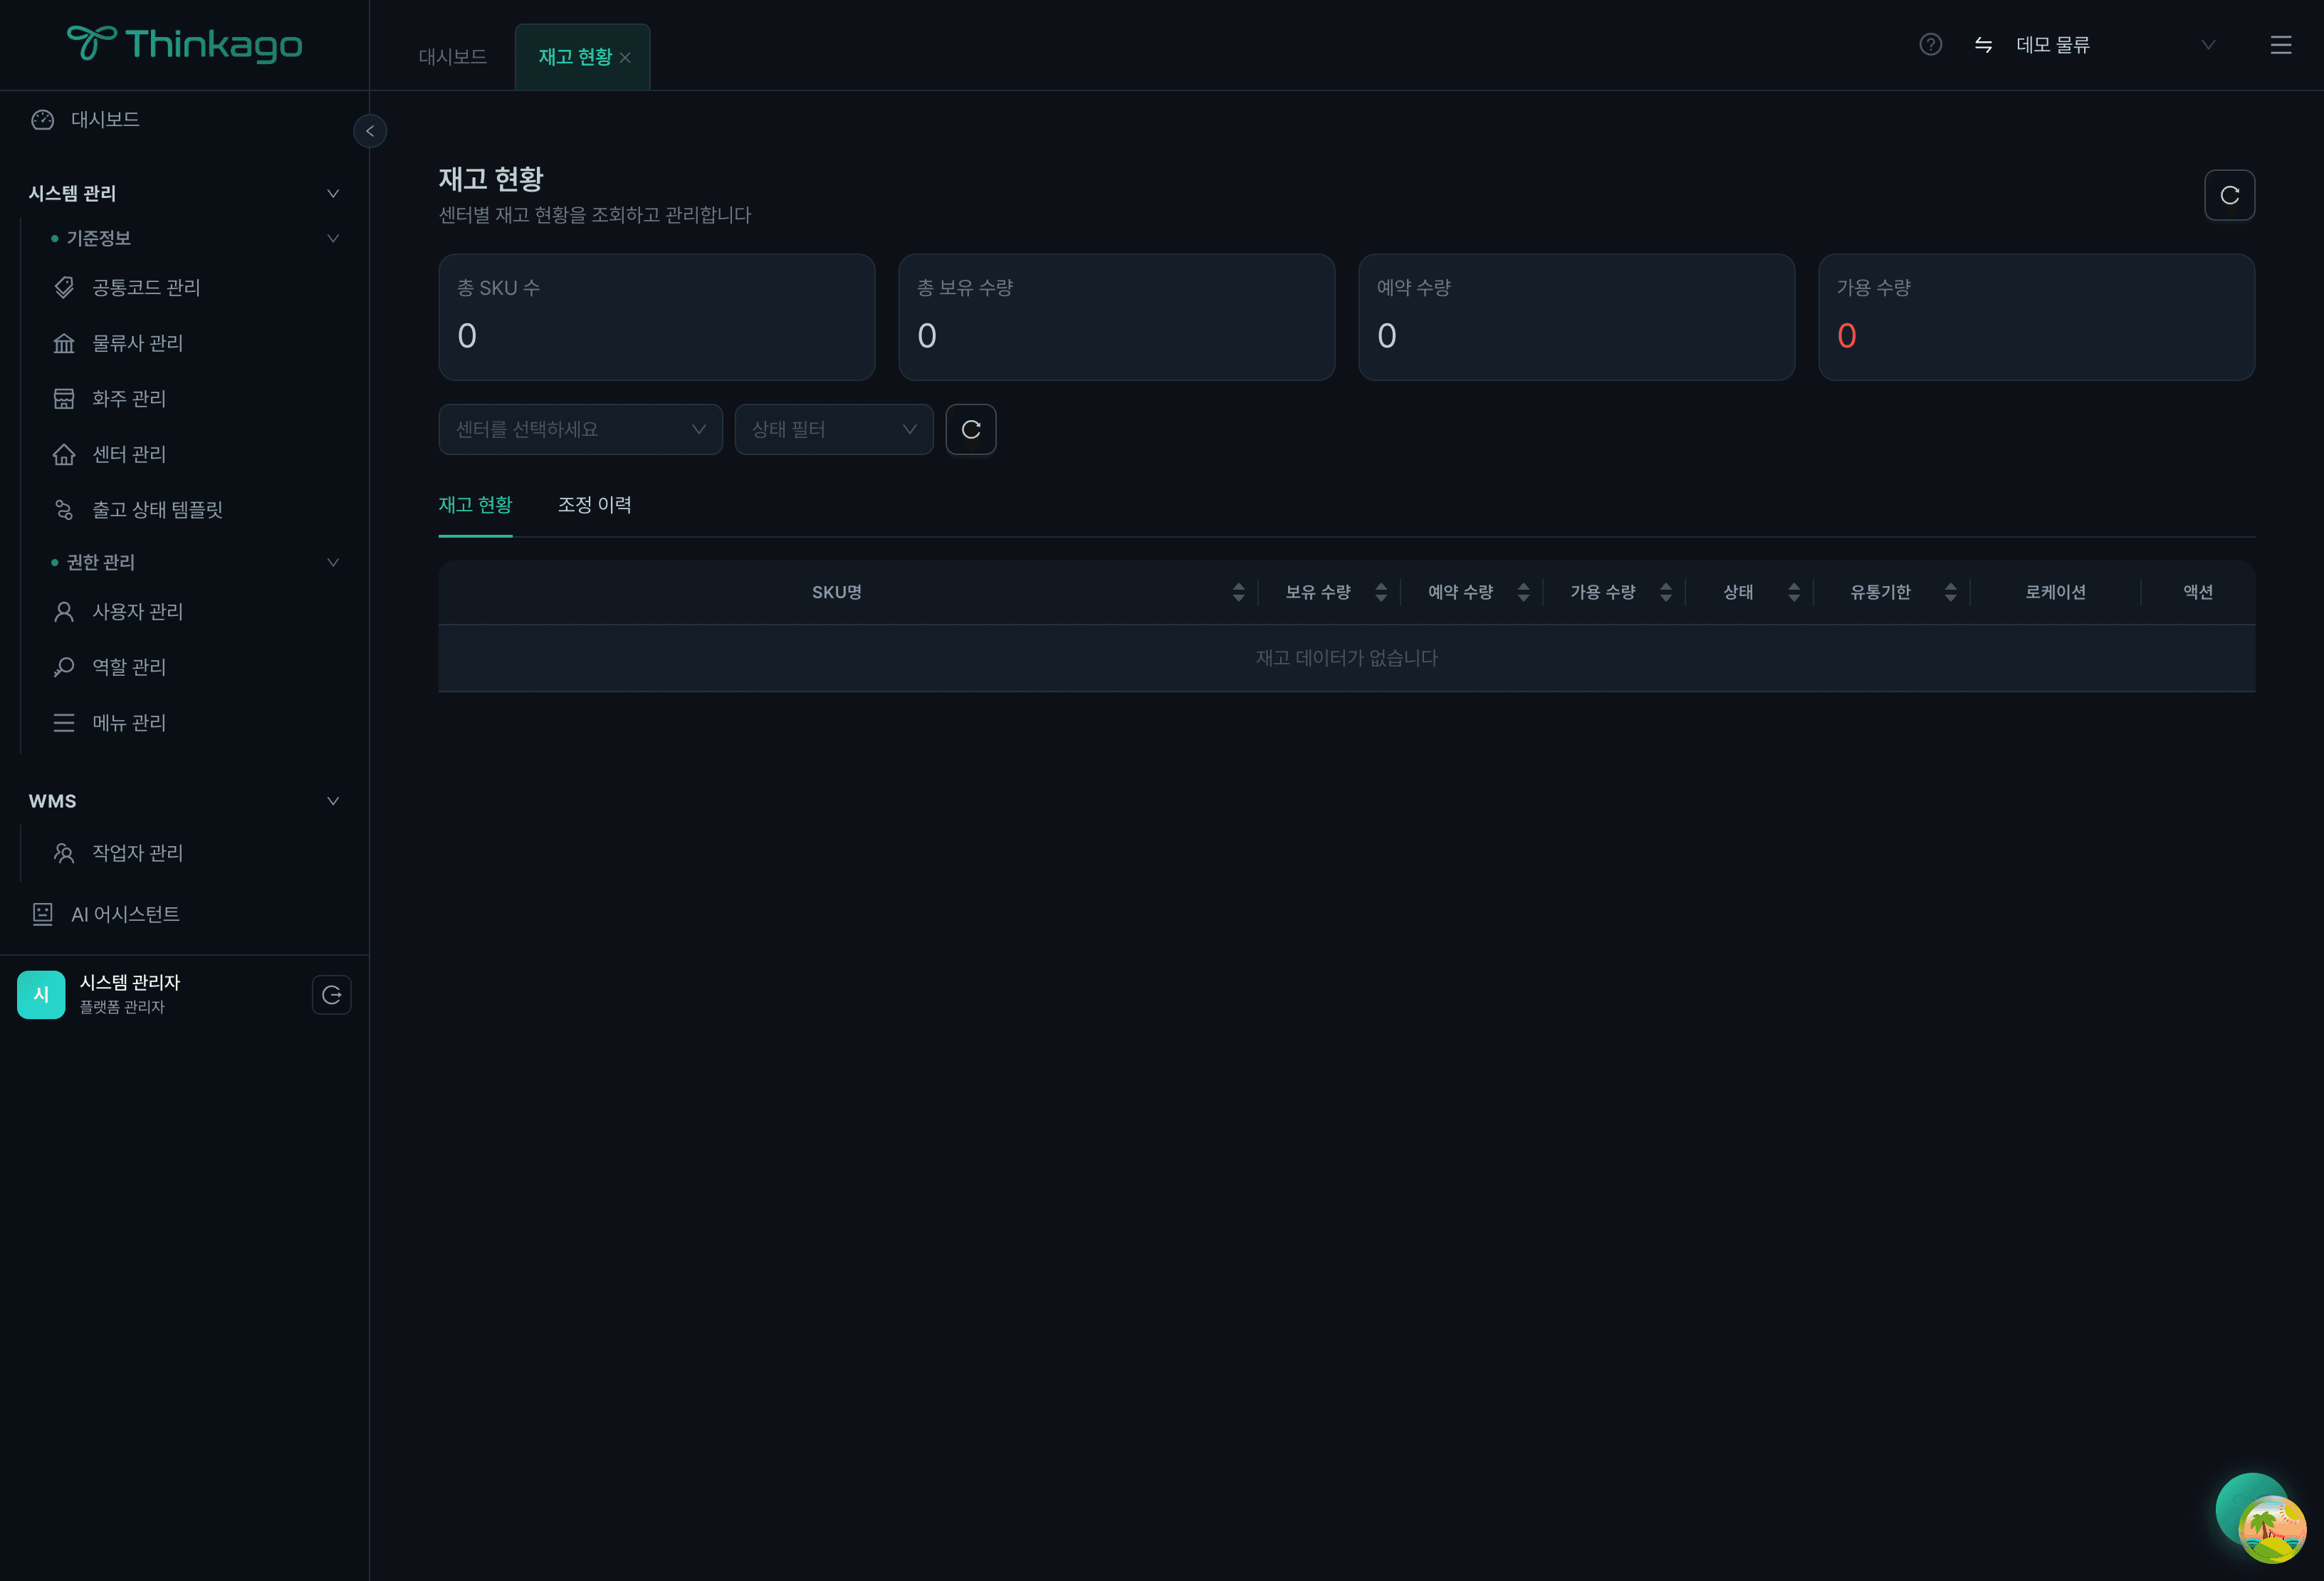The image size is (2324, 1581).
Task: Click the page refresh button beside 재고 현황 title
Action: point(2229,195)
